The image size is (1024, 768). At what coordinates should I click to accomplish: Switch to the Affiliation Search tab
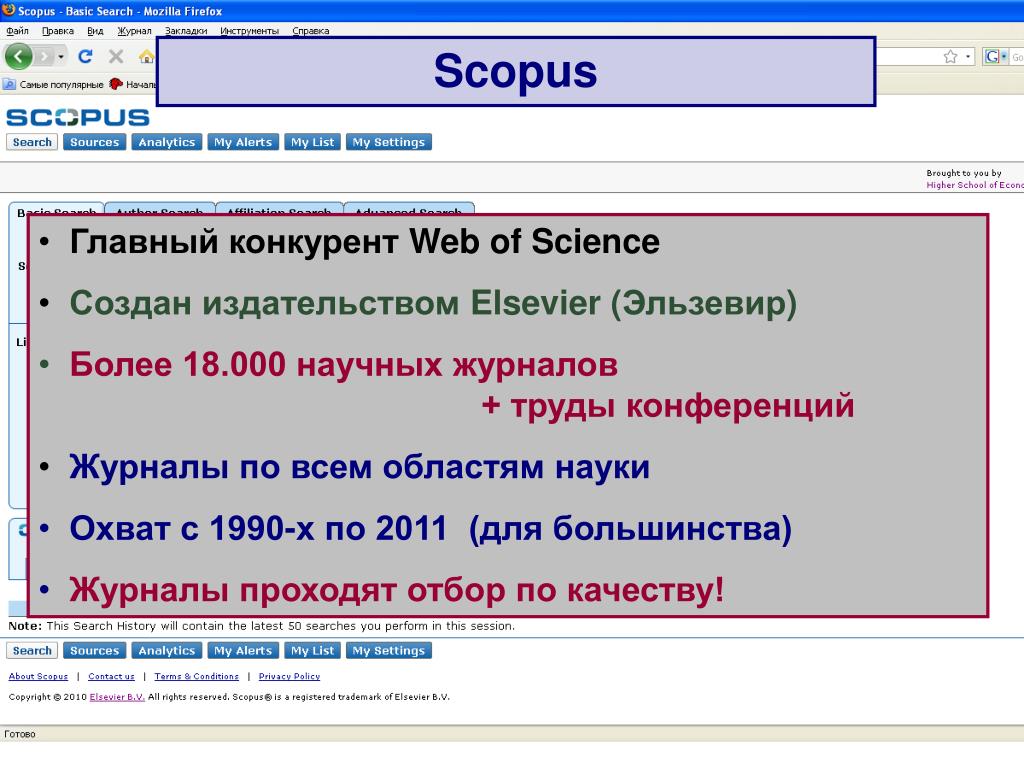coord(279,209)
